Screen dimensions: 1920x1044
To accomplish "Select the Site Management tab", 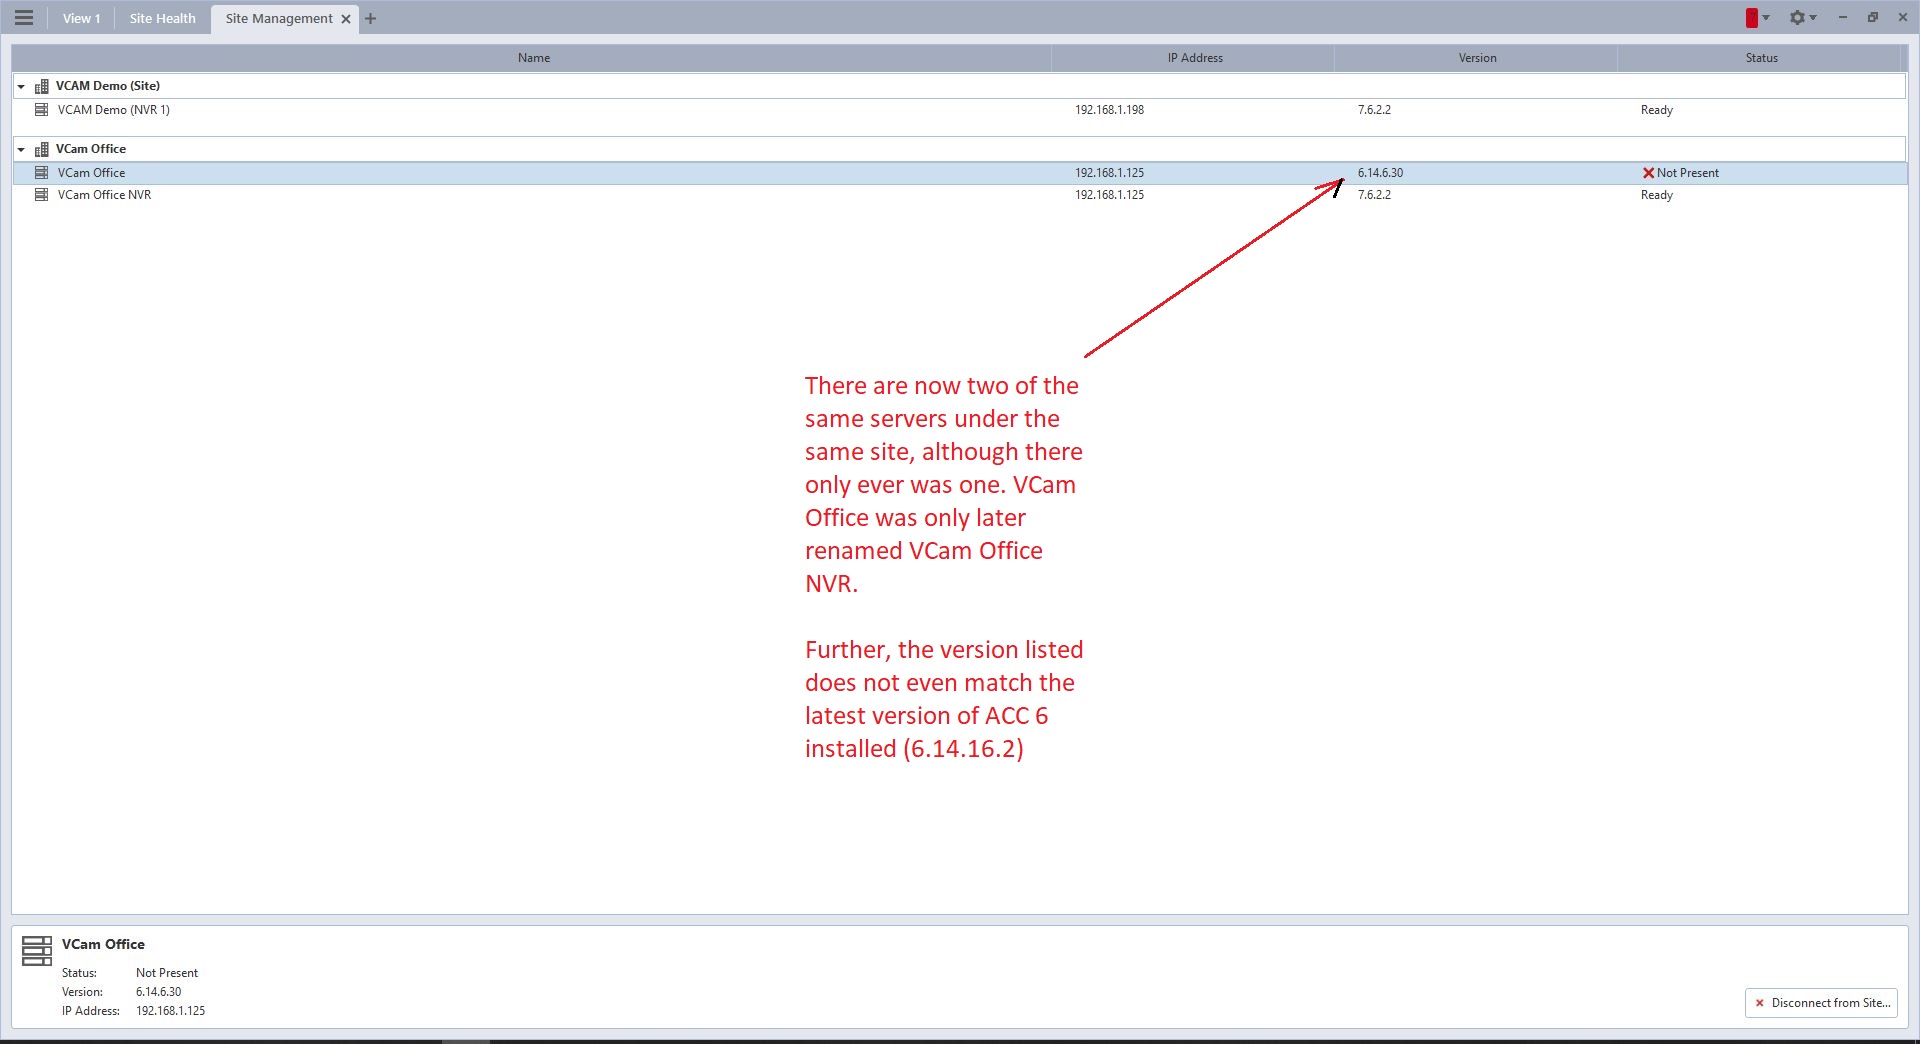I will [x=279, y=18].
